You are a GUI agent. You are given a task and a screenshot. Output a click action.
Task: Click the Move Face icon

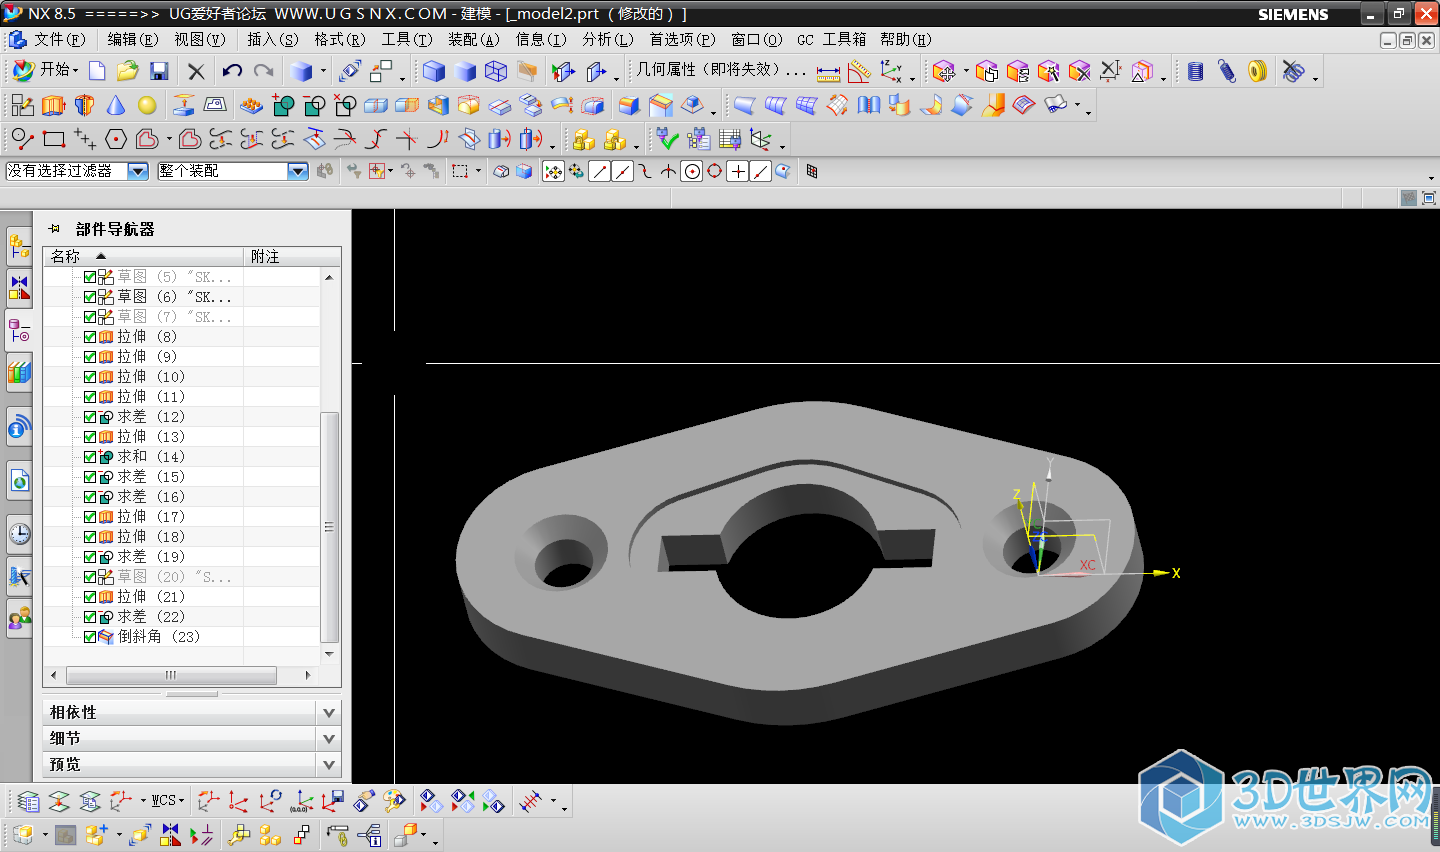(x=943, y=71)
